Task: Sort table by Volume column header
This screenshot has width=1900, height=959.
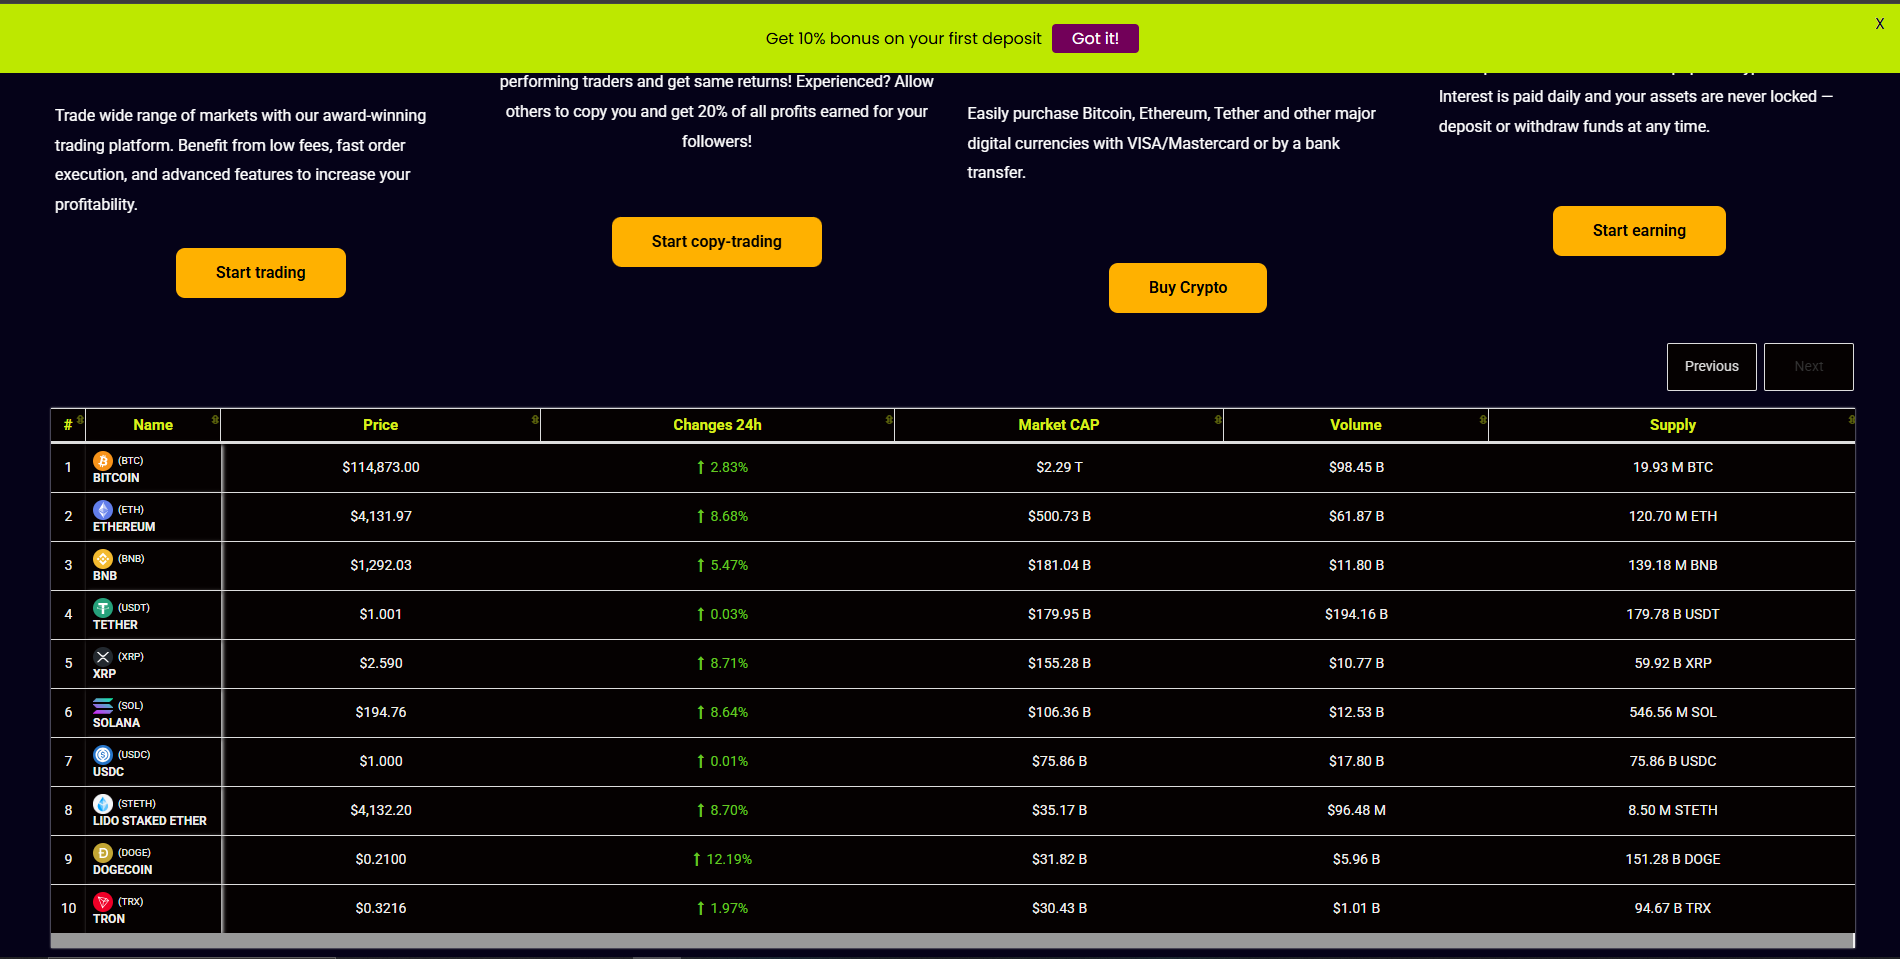Action: click(1355, 425)
